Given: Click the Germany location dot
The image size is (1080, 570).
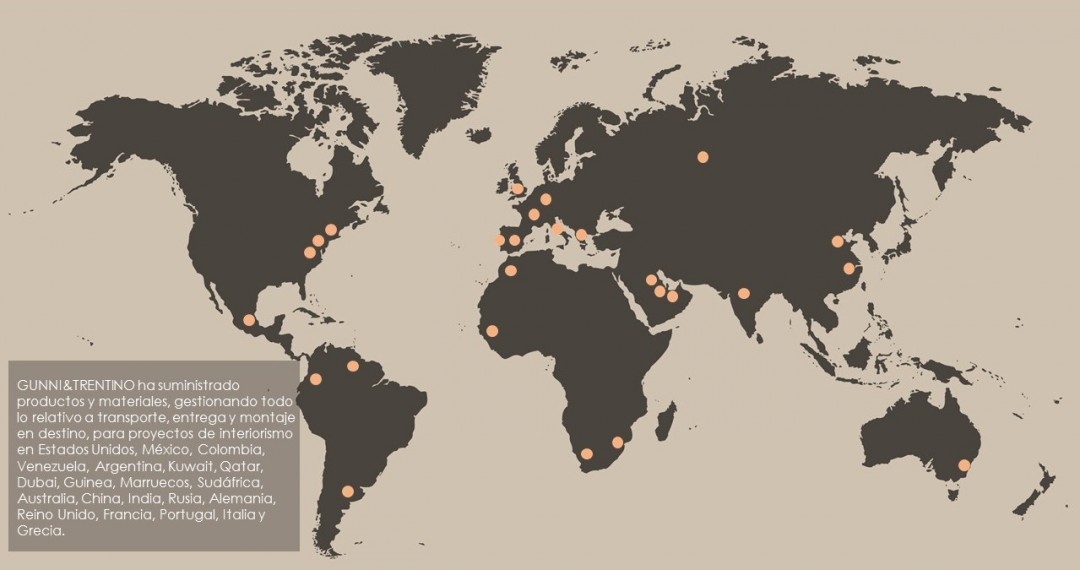Looking at the screenshot, I should pos(545,199).
